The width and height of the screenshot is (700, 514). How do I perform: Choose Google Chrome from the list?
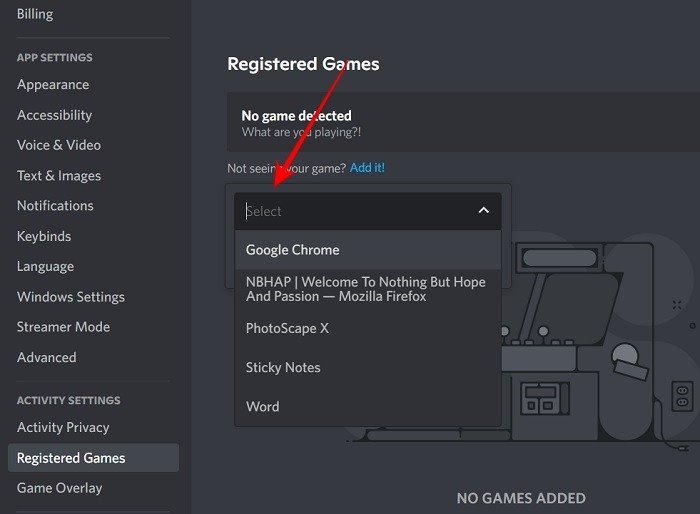[368, 250]
